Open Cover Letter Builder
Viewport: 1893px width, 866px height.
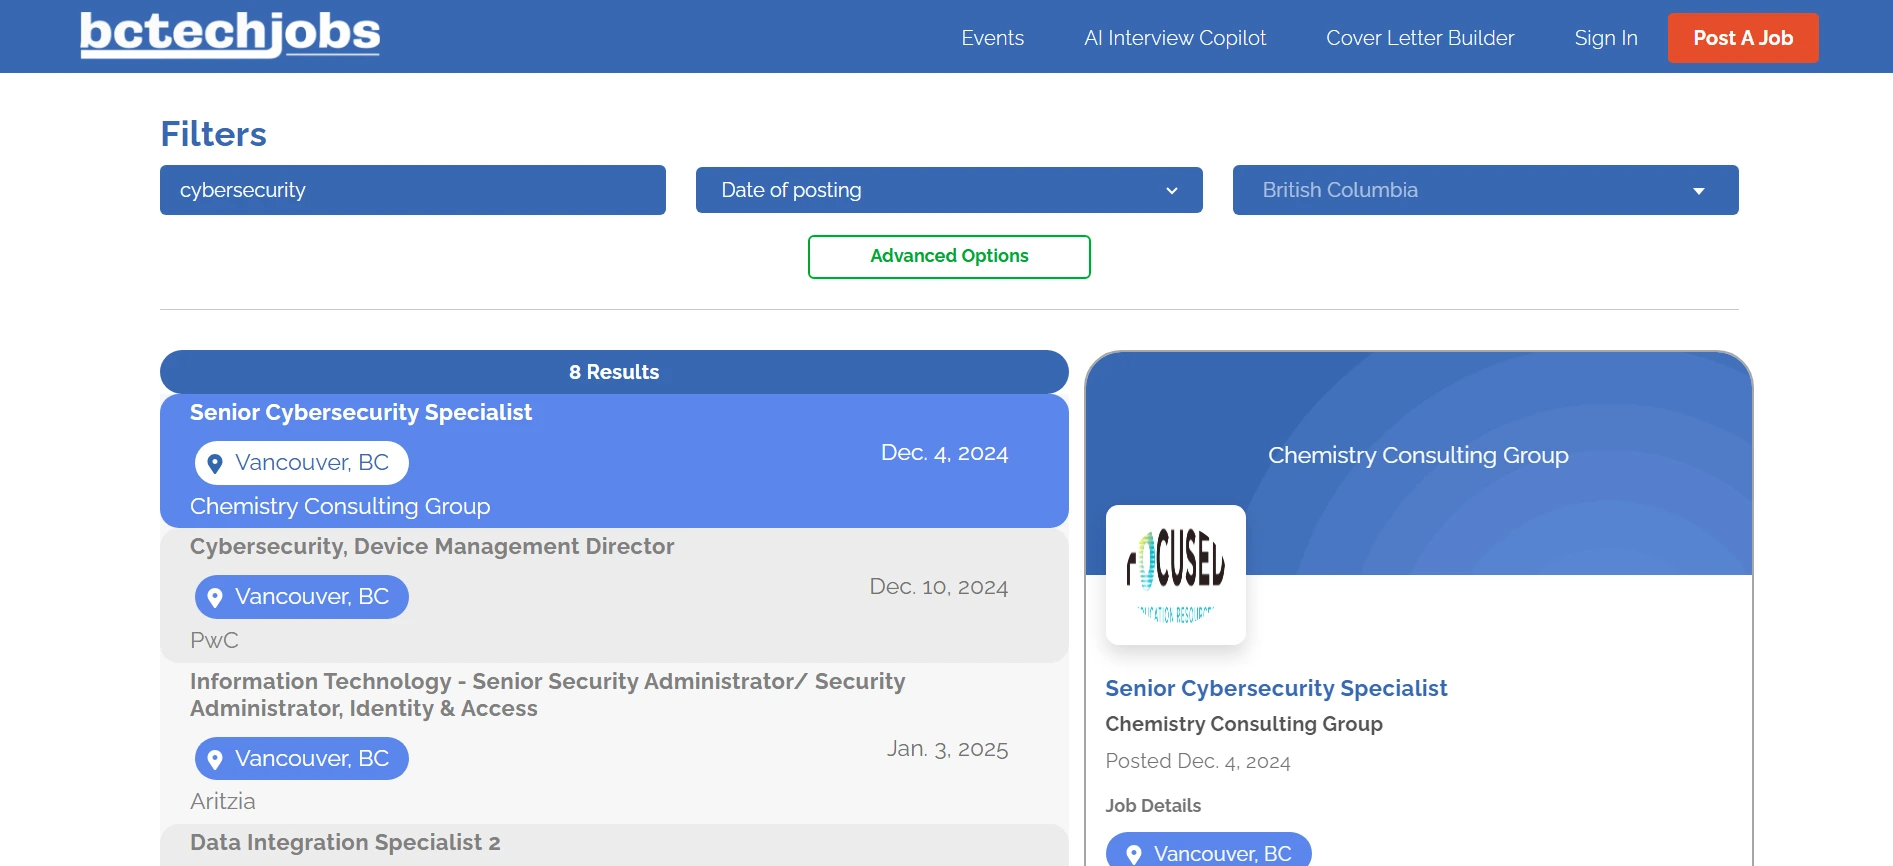click(x=1420, y=38)
